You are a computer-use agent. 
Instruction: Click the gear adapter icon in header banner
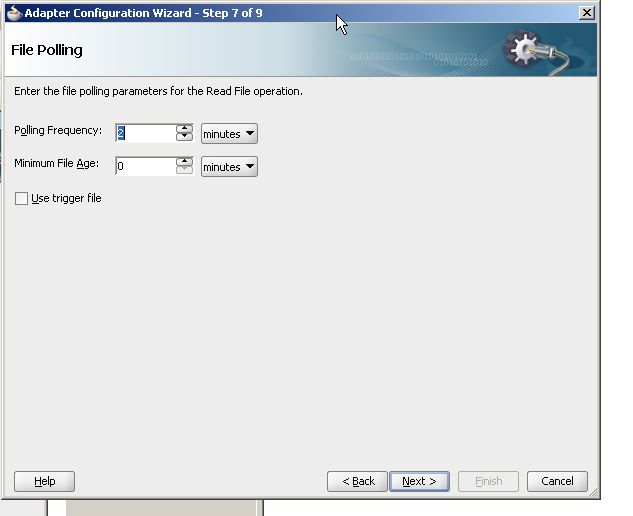[x=535, y=51]
